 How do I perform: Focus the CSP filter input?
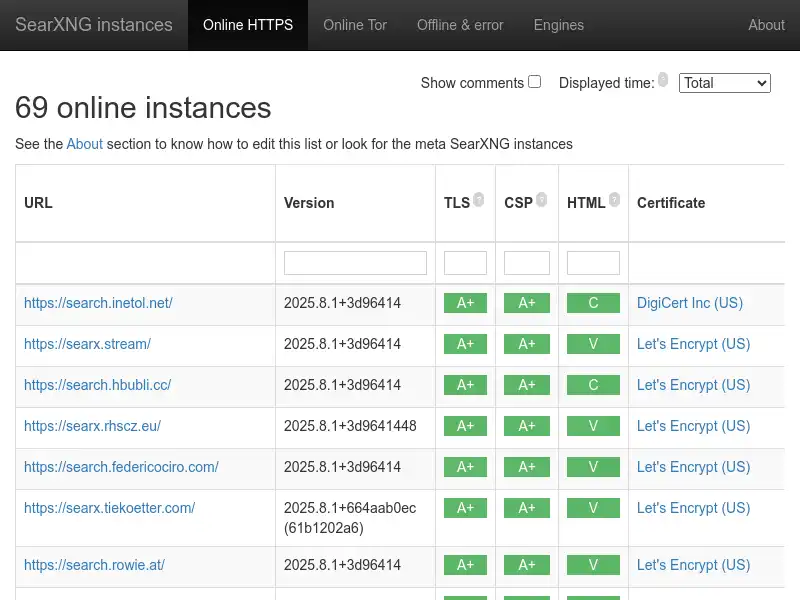(527, 263)
